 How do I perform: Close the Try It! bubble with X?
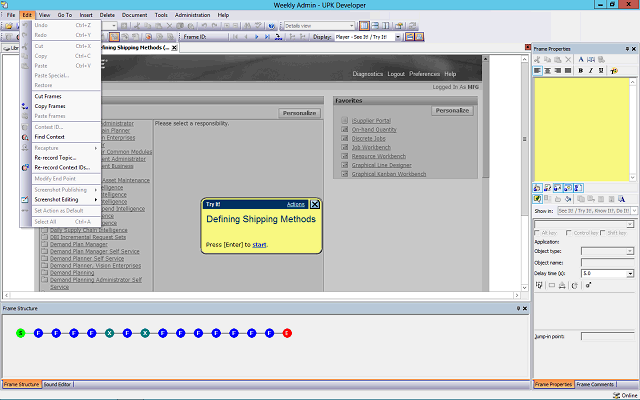tap(315, 204)
